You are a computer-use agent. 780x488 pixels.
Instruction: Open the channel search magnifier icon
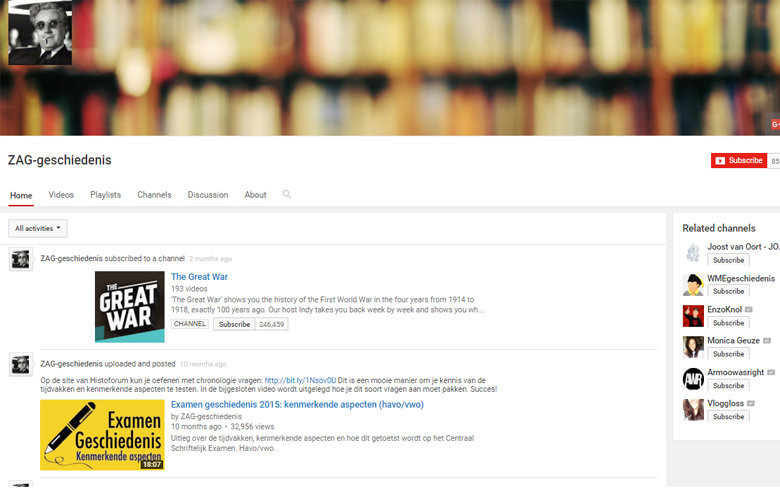click(287, 195)
